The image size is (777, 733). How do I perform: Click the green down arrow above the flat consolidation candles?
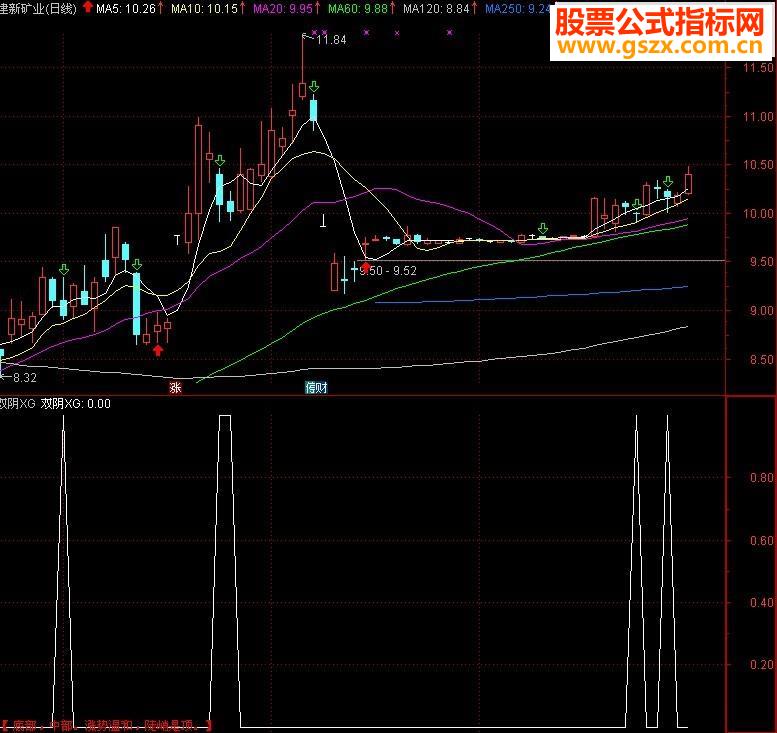point(543,228)
